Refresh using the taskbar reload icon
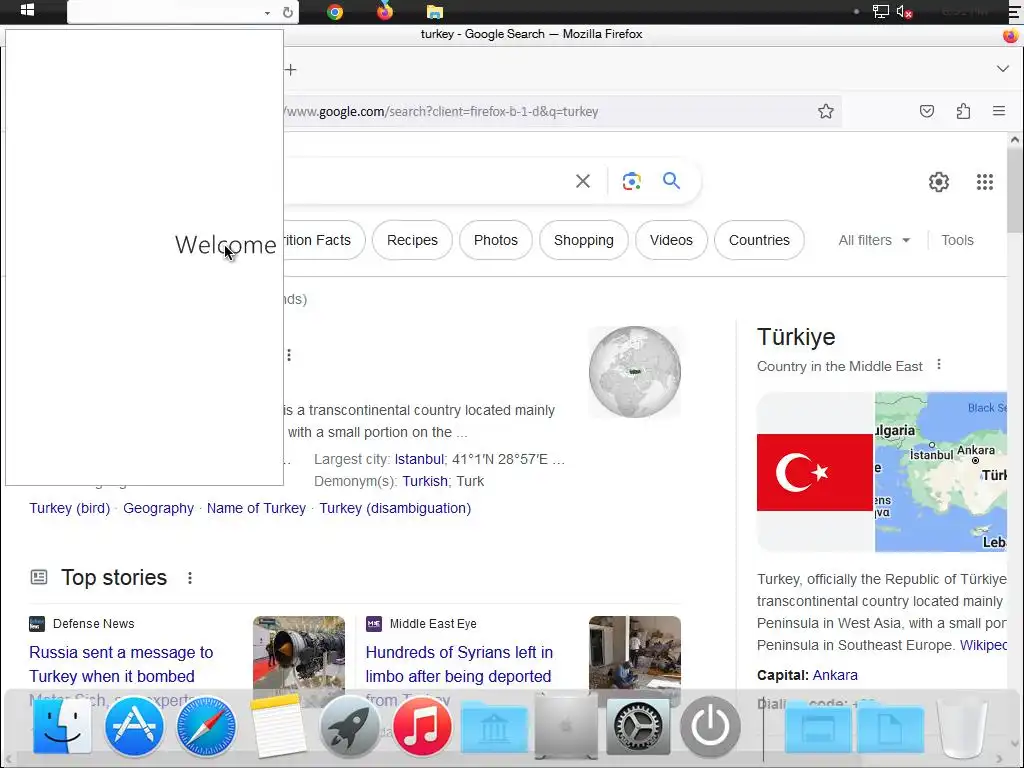1024x768 pixels. point(287,12)
